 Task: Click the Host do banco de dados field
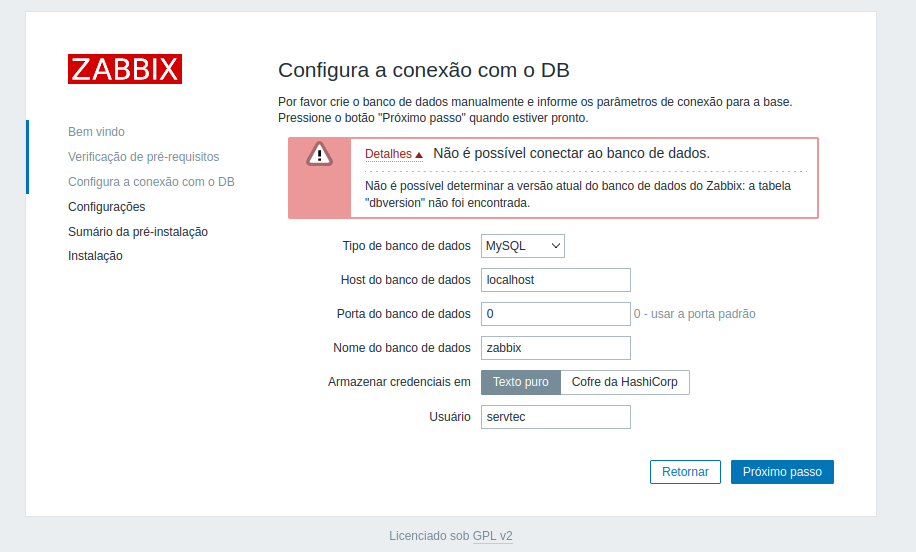[x=555, y=280]
